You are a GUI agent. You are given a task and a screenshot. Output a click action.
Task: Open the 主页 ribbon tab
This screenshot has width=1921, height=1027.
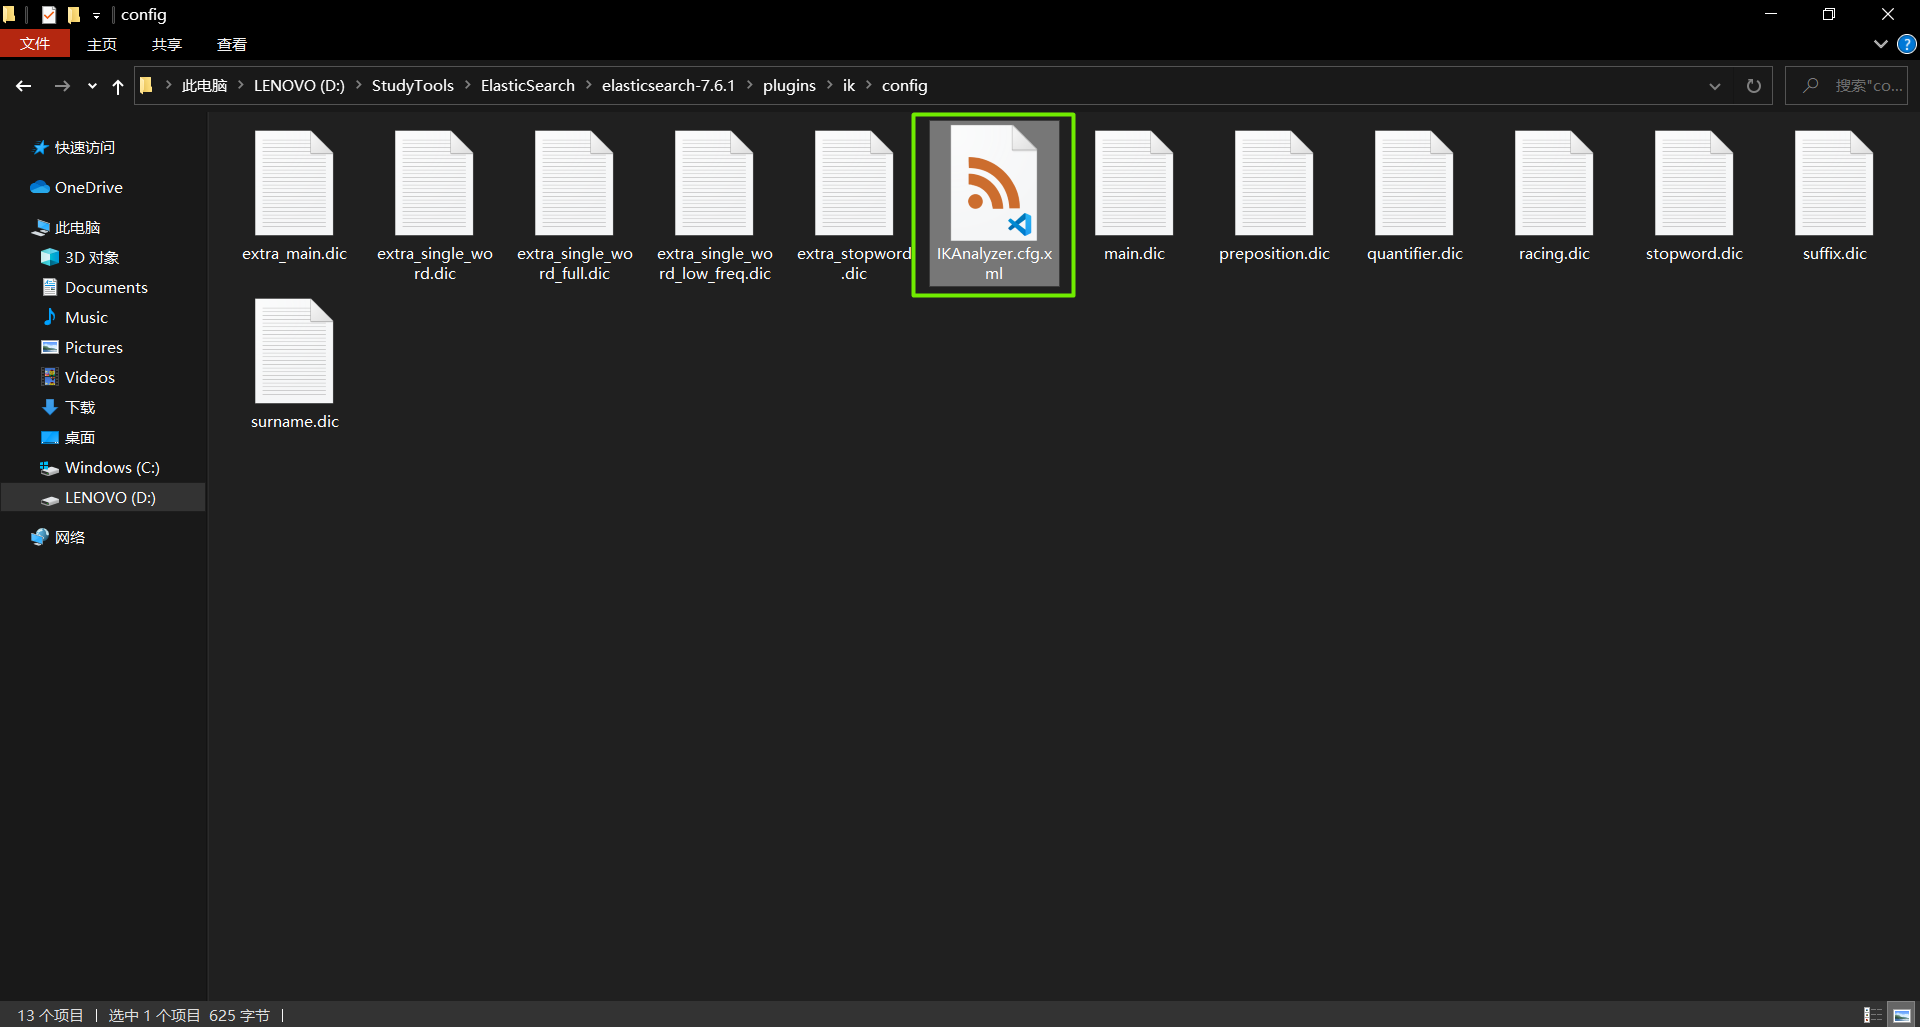(102, 44)
